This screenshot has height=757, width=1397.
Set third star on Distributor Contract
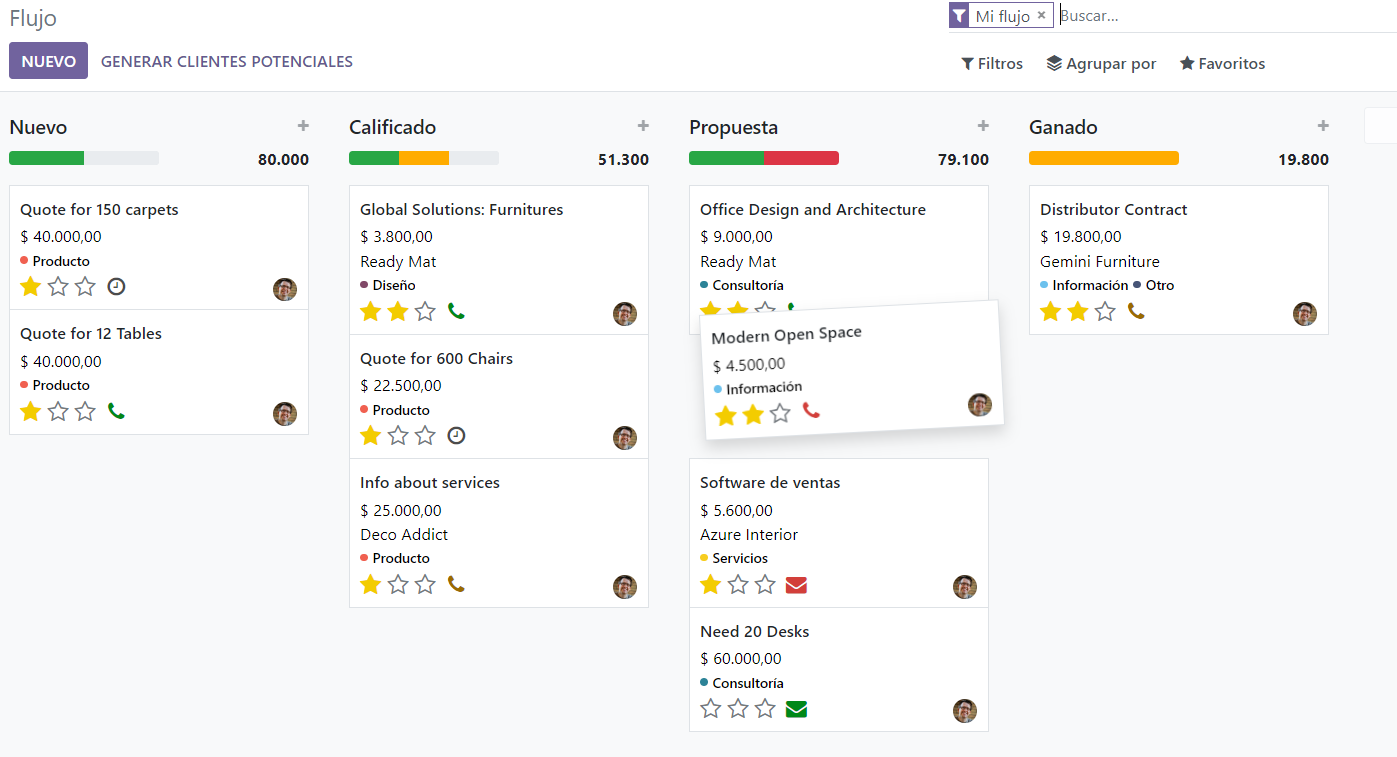[x=1105, y=311]
